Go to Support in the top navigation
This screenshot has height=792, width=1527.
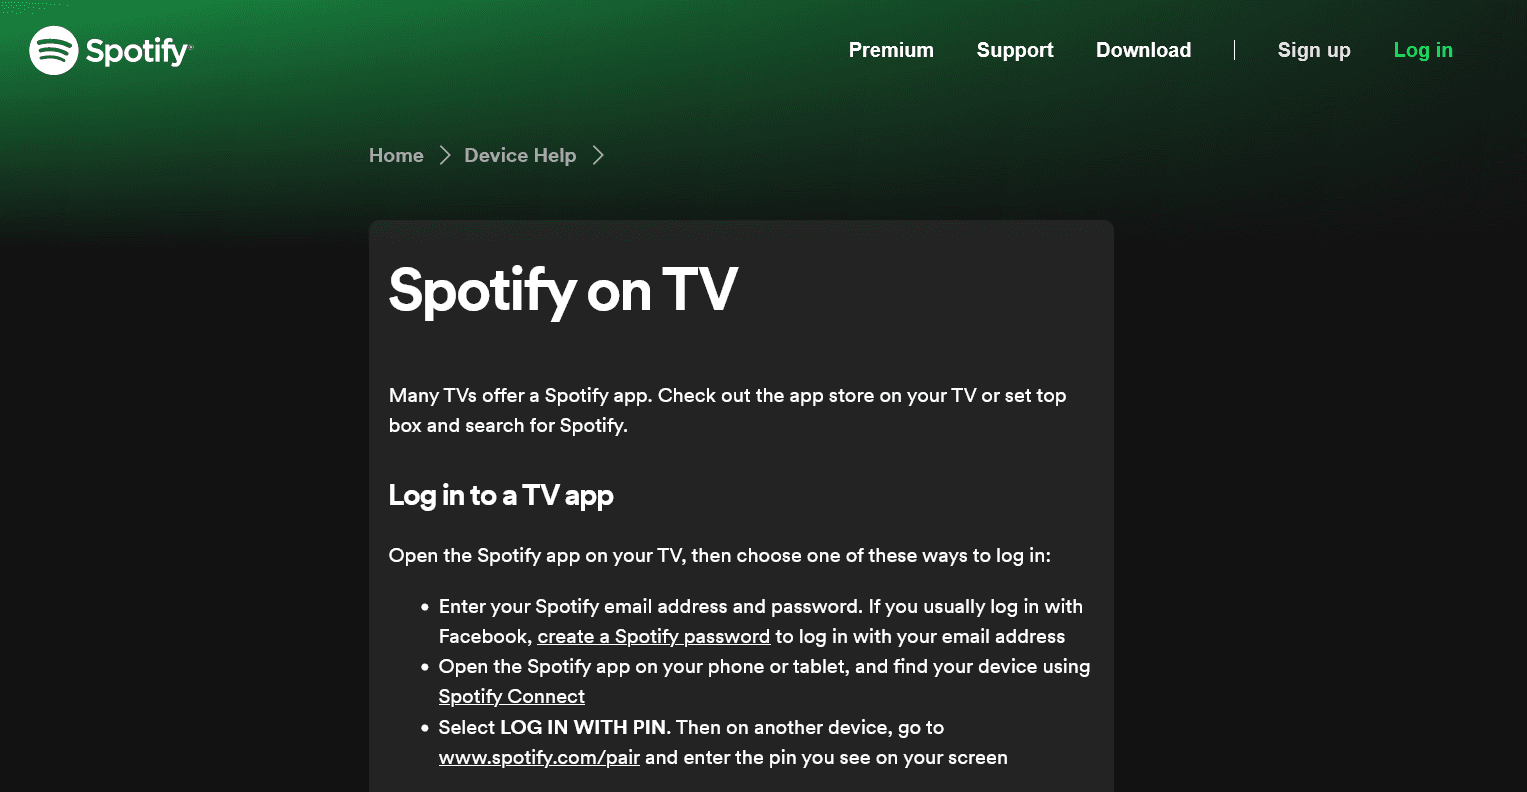(x=1015, y=50)
